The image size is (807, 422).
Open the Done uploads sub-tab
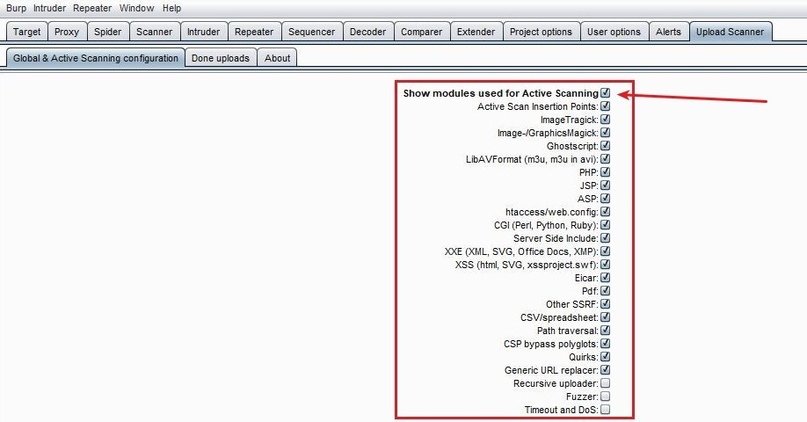point(222,58)
